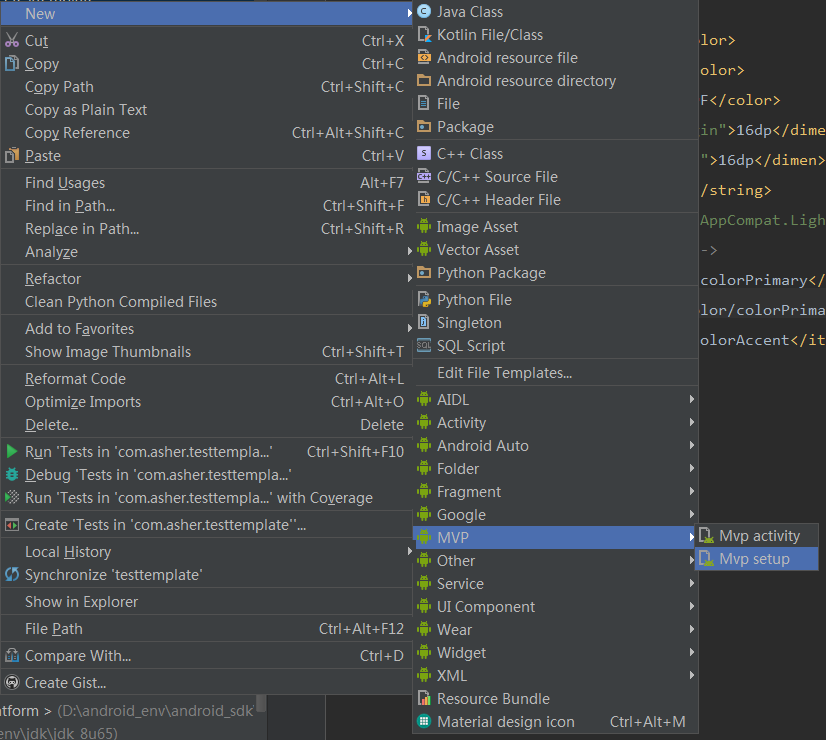Expand the Google submenu arrow
The height and width of the screenshot is (740, 826).
click(692, 515)
